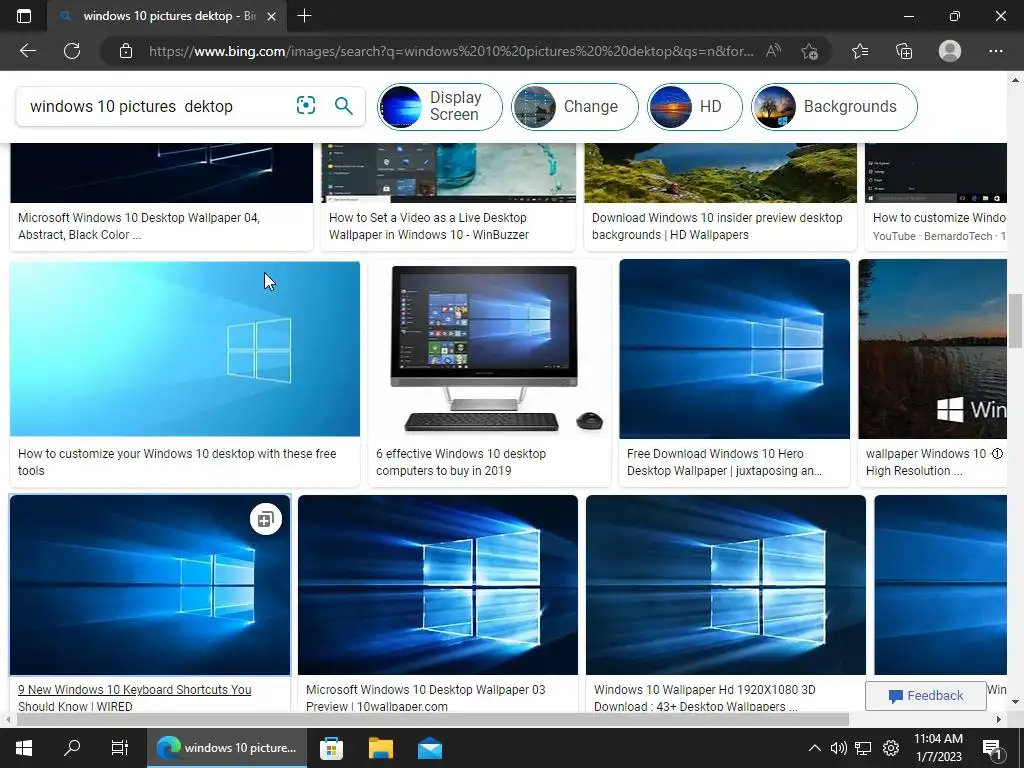Viewport: 1024px width, 768px height.
Task: Open the Read aloud icon in address bar
Action: point(773,51)
